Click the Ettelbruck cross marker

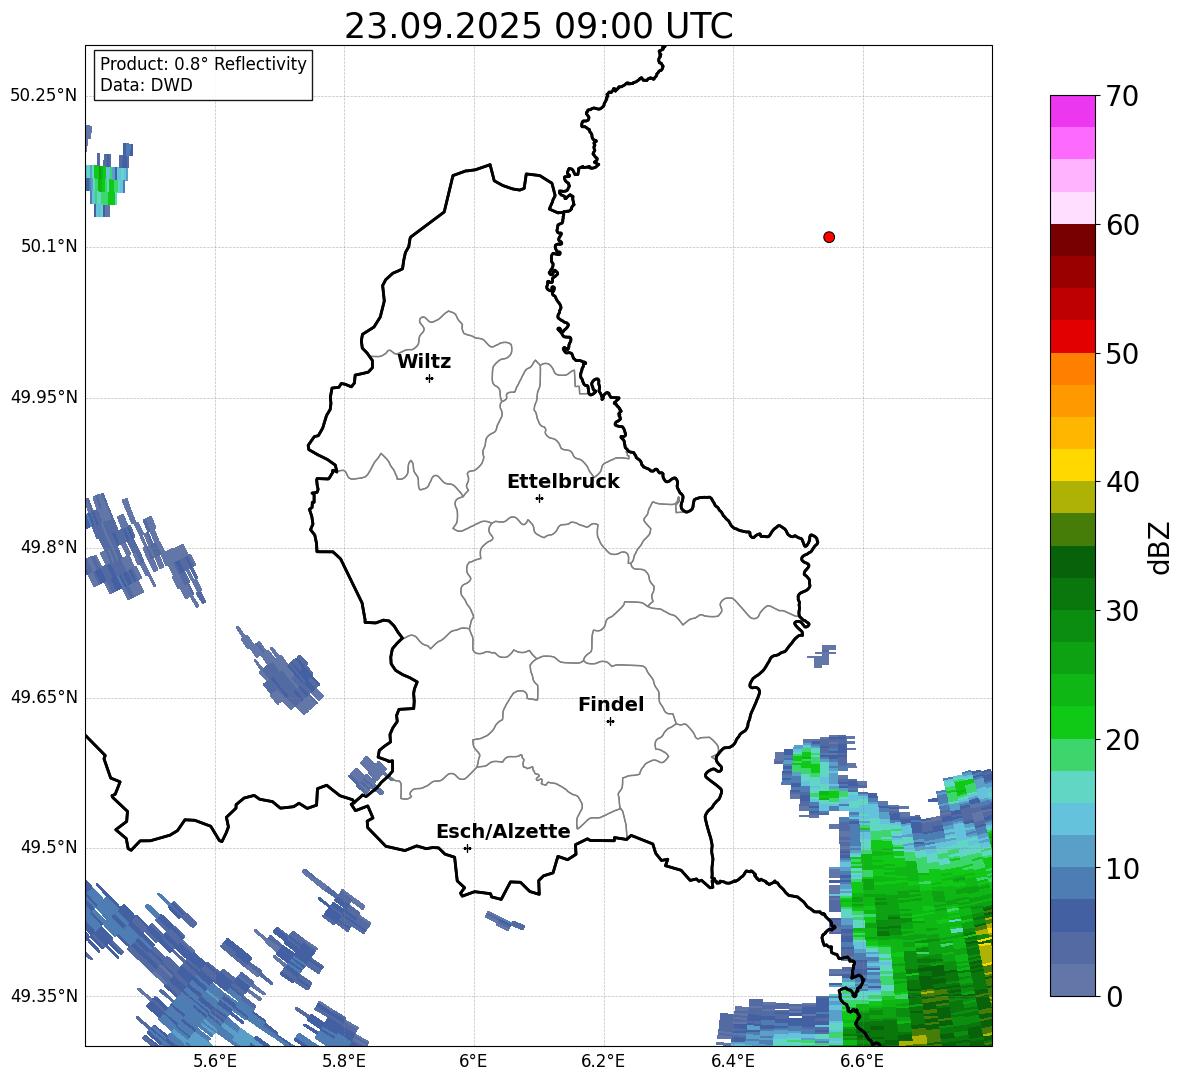pyautogui.click(x=539, y=498)
